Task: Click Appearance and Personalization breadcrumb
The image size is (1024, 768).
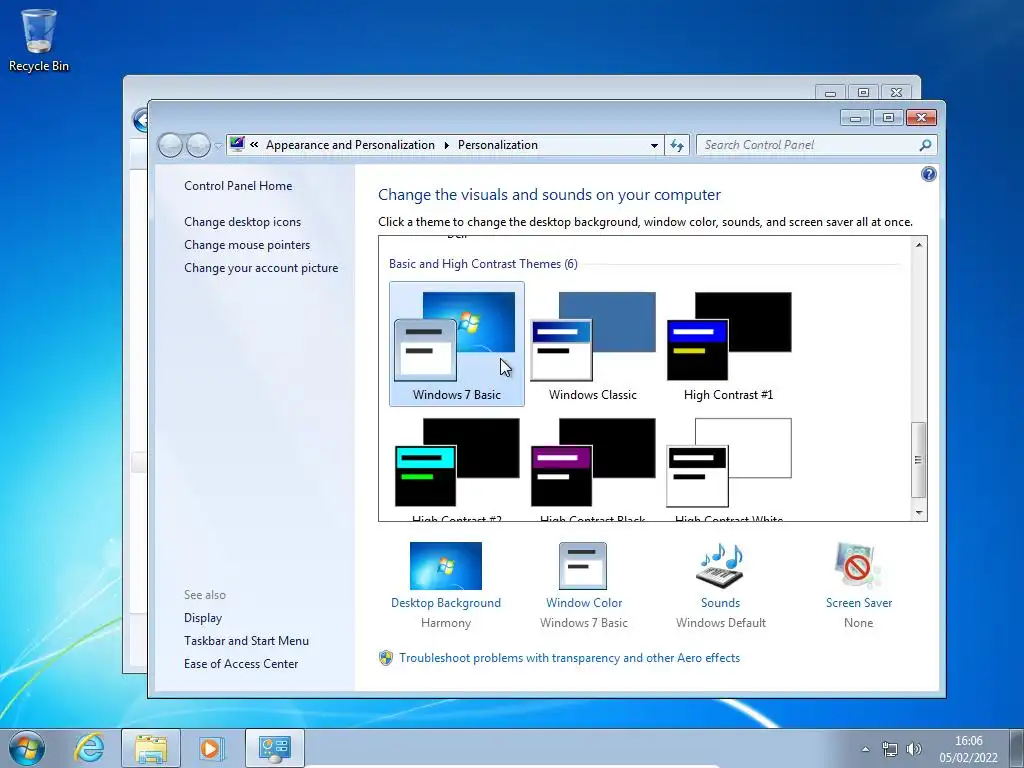Action: pos(350,145)
